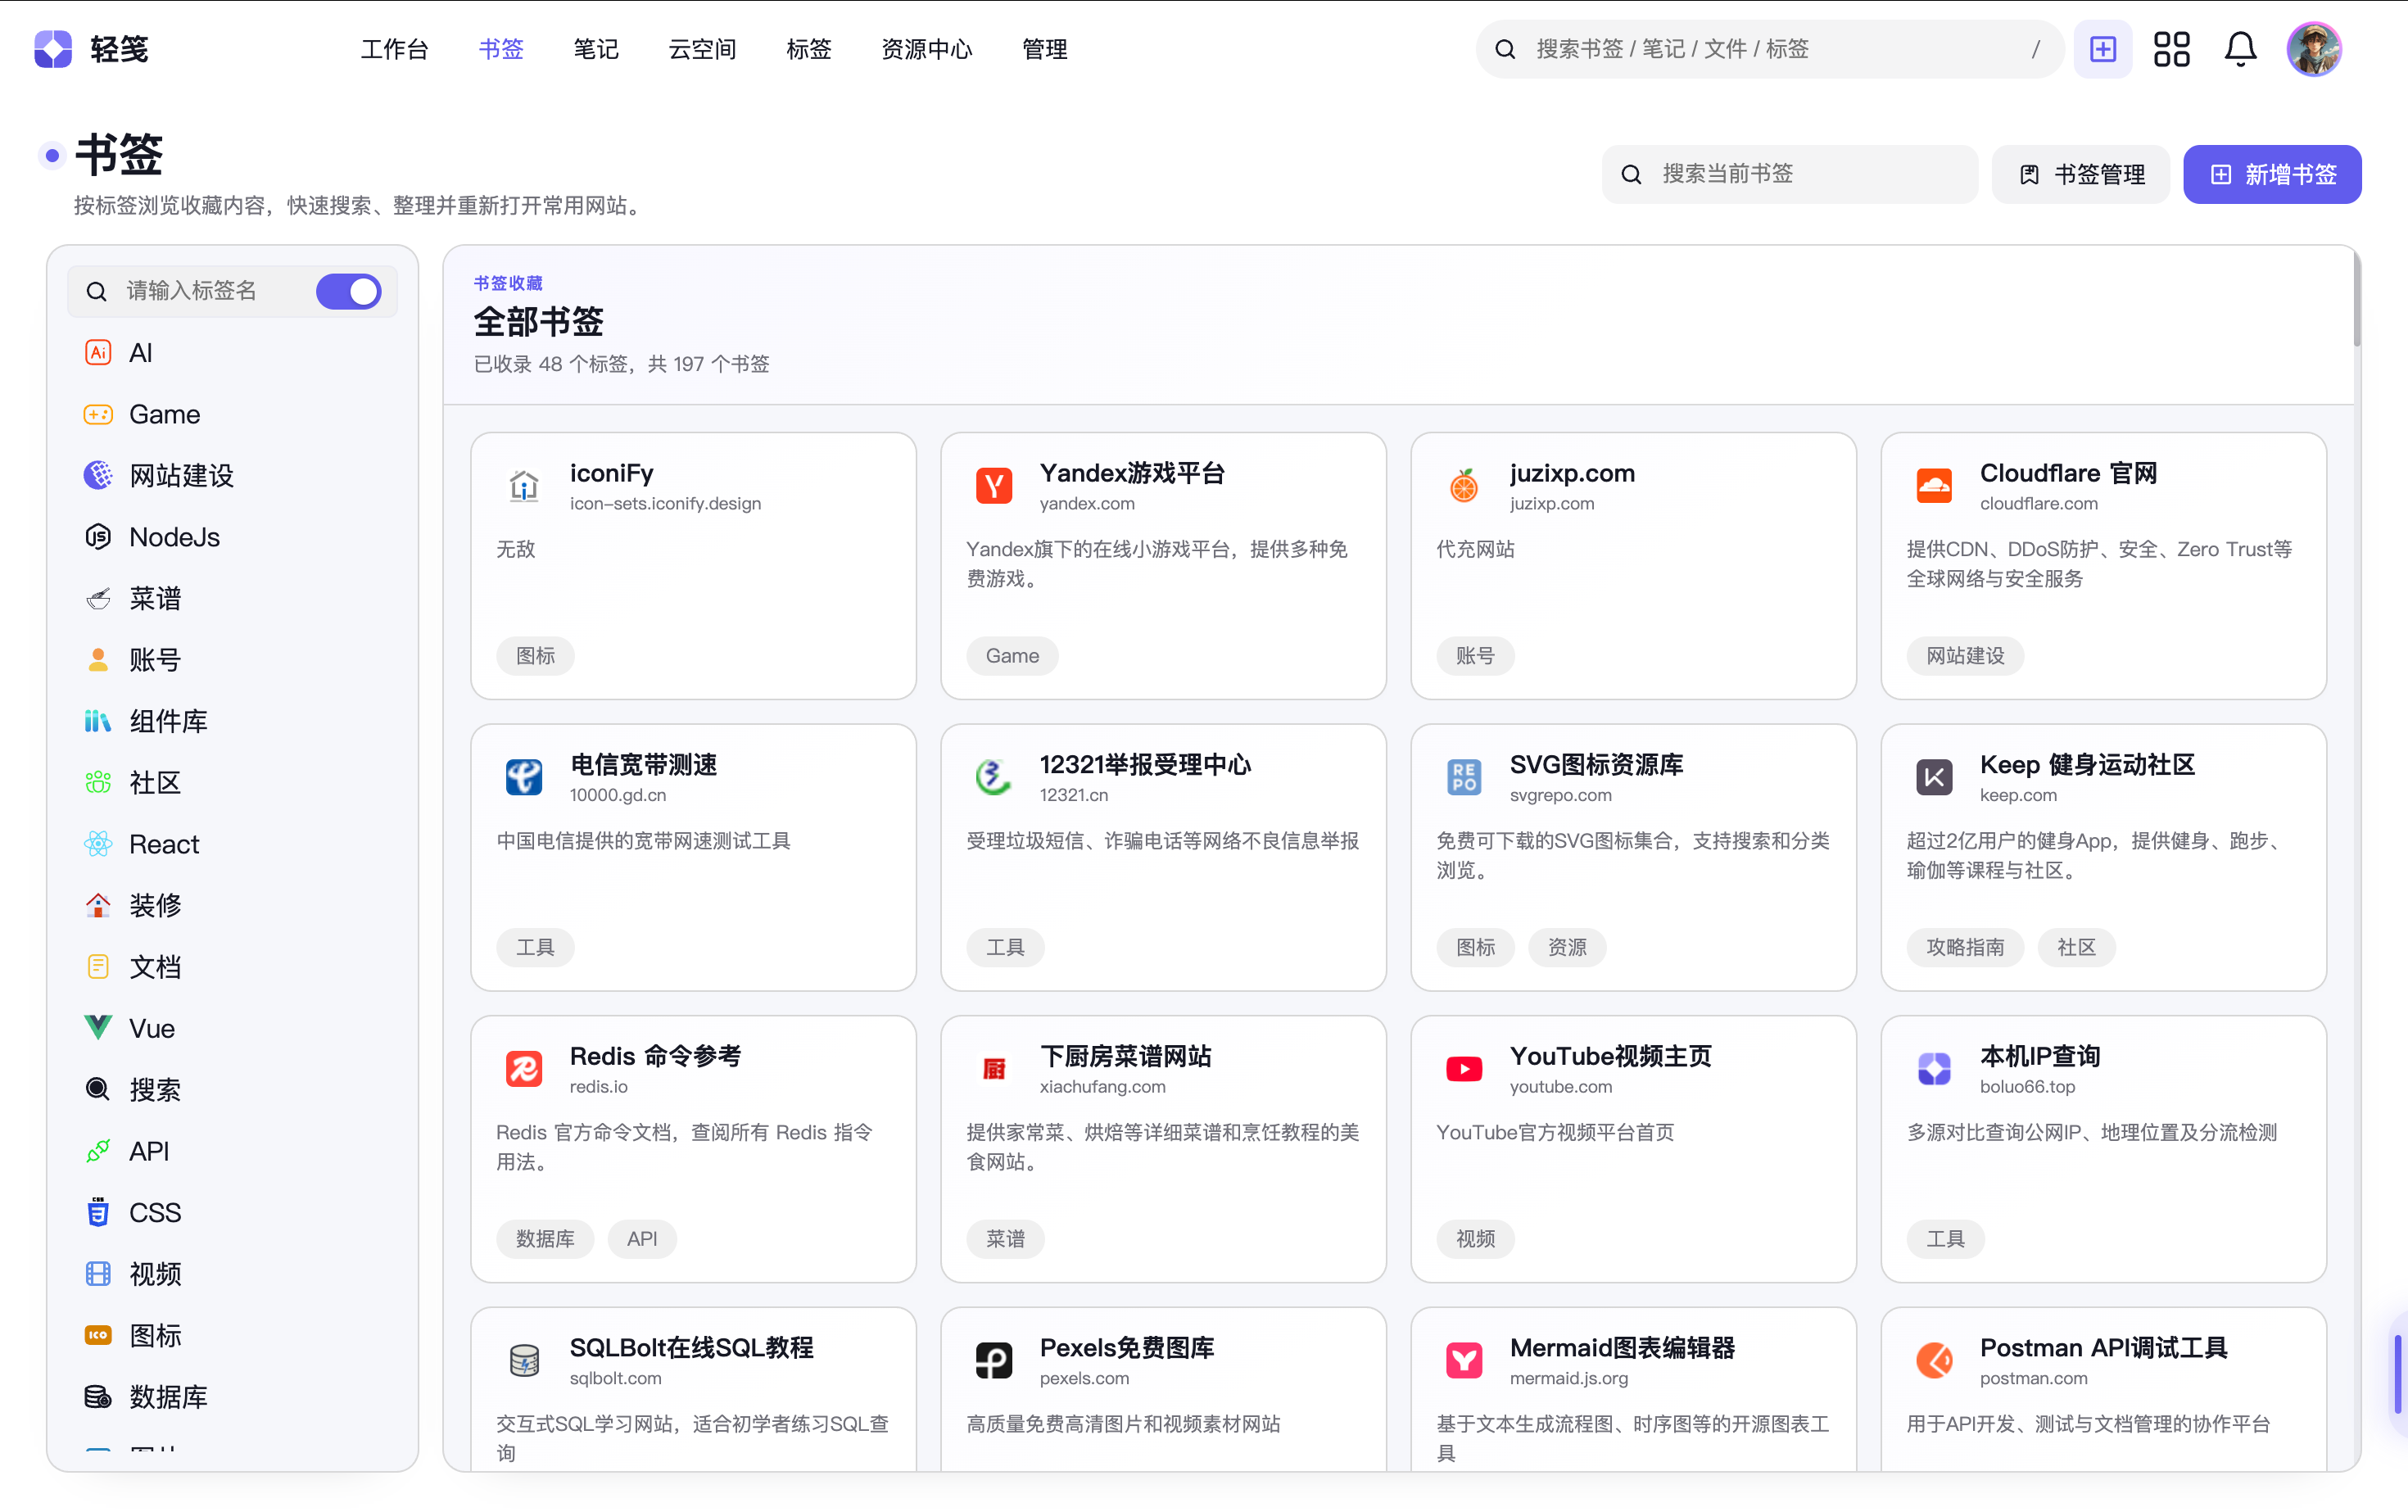Open the iconiFy bookmark card

coord(693,566)
